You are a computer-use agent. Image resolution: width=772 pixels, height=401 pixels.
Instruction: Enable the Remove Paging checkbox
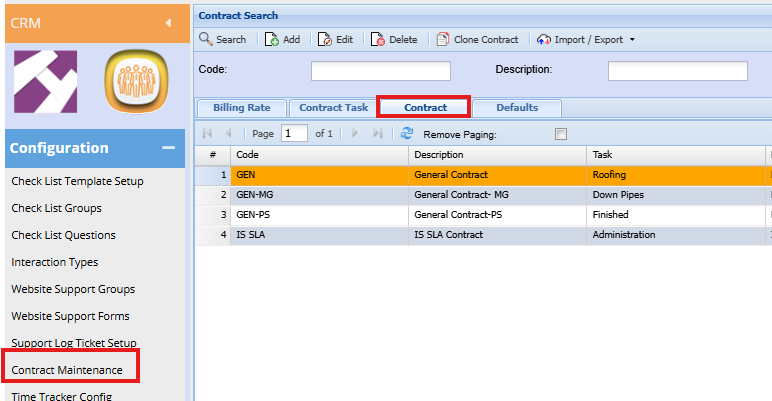[561, 134]
